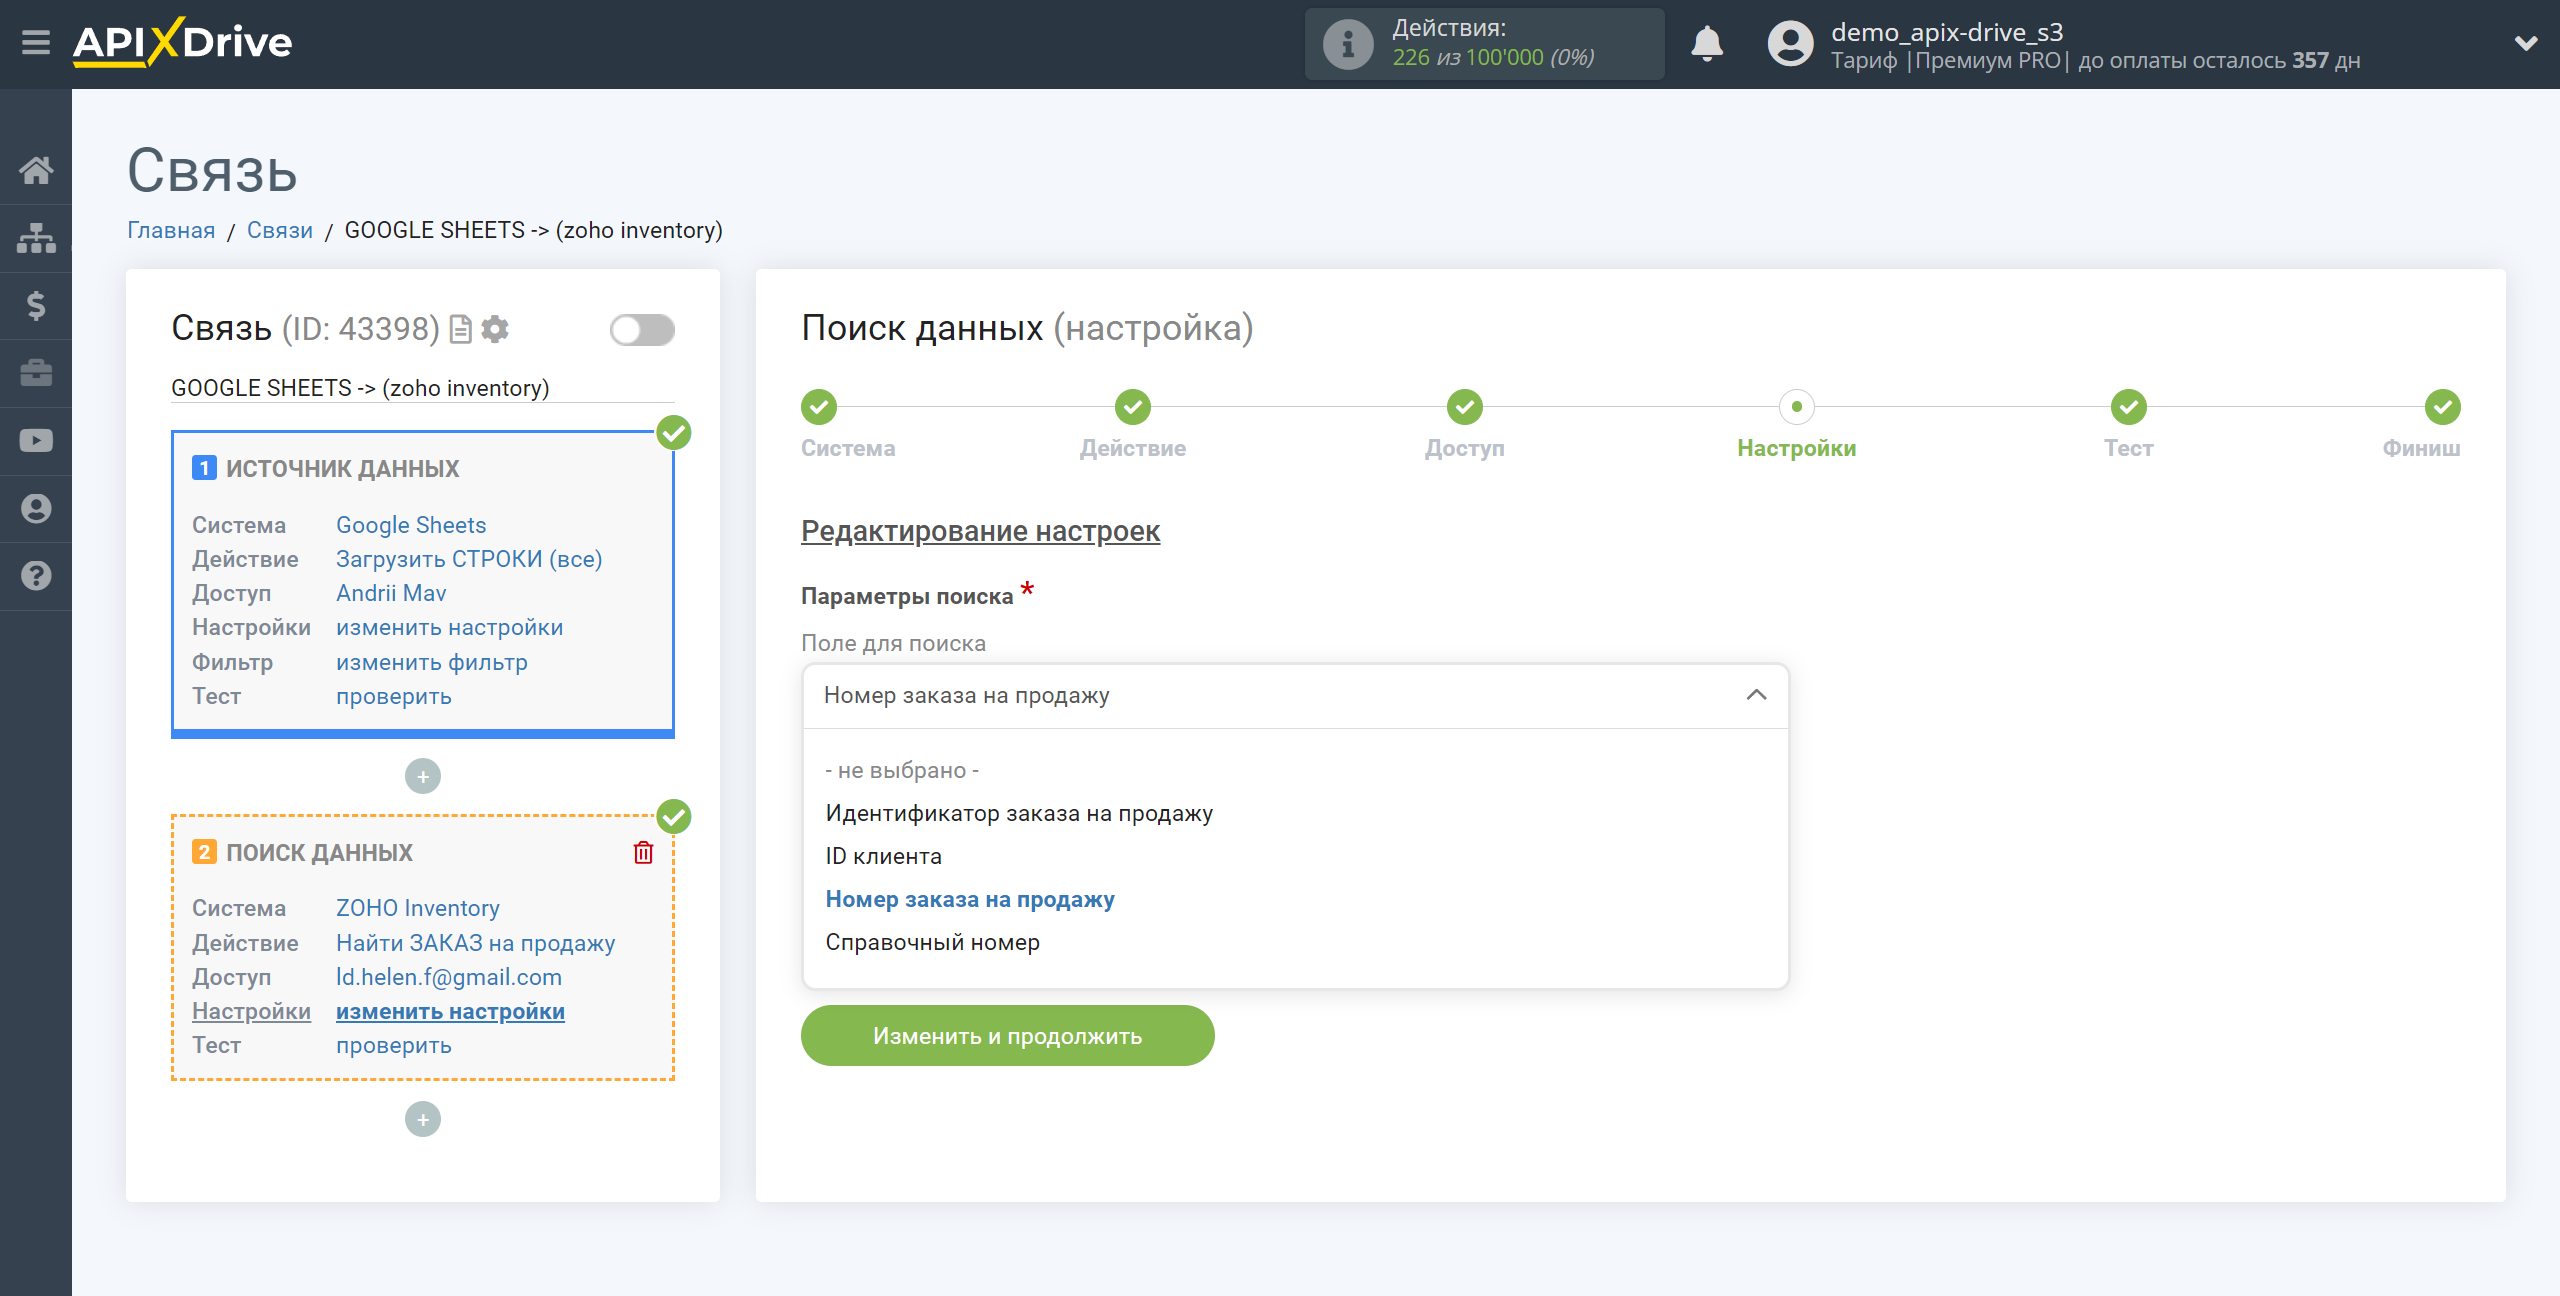This screenshot has width=2560, height=1296.
Task: Click the 'ИСТОЧНИК ДАННЫХ' block header
Action: coord(342,468)
